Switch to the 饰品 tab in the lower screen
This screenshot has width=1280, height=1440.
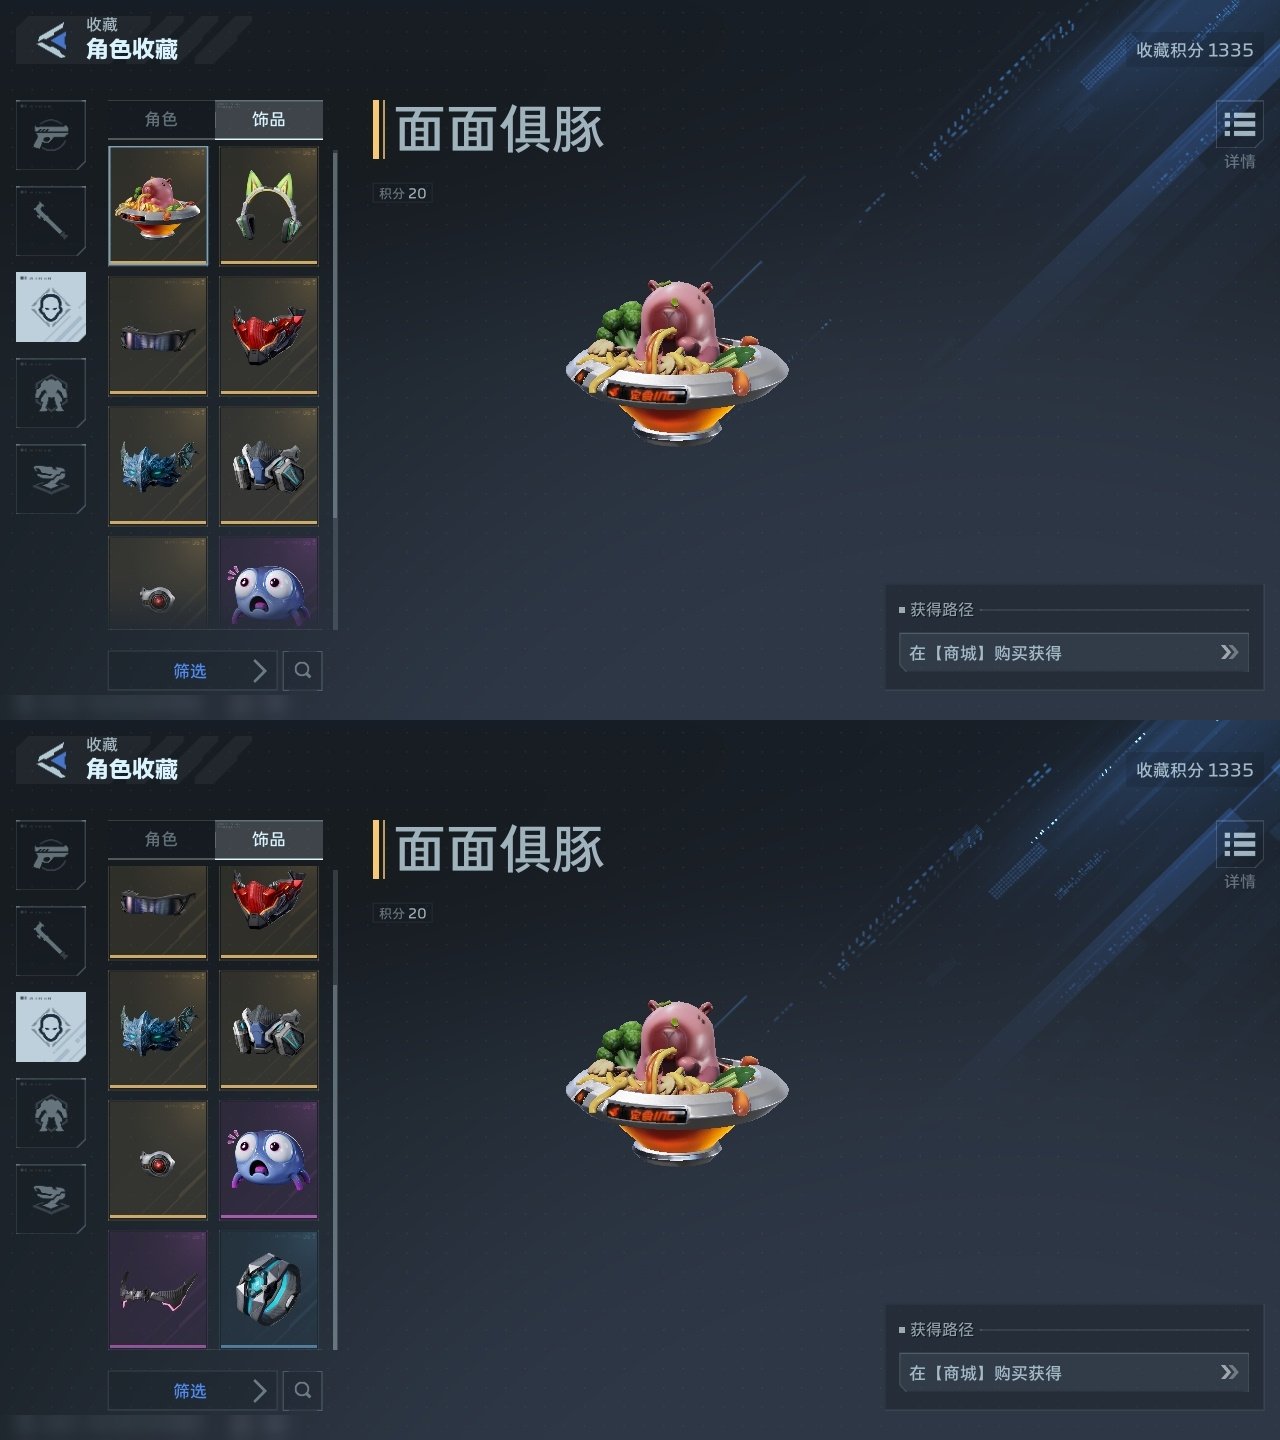click(x=268, y=839)
